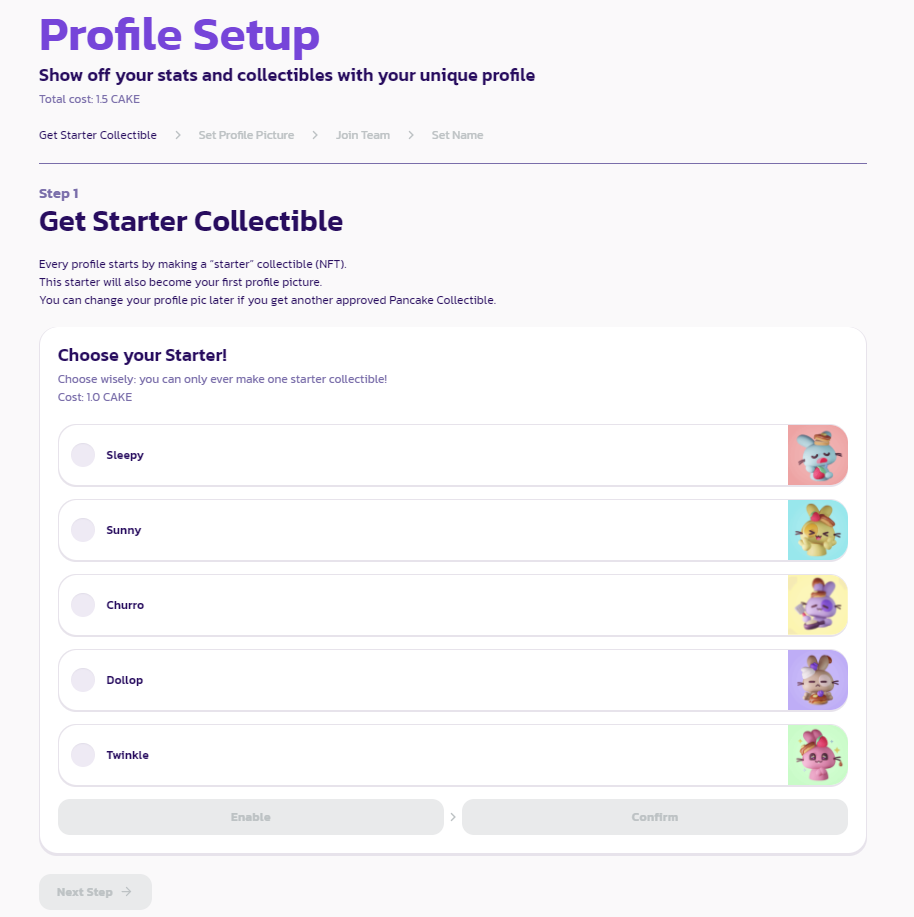The height and width of the screenshot is (917, 914).
Task: Open the Join Team step
Action: click(363, 135)
